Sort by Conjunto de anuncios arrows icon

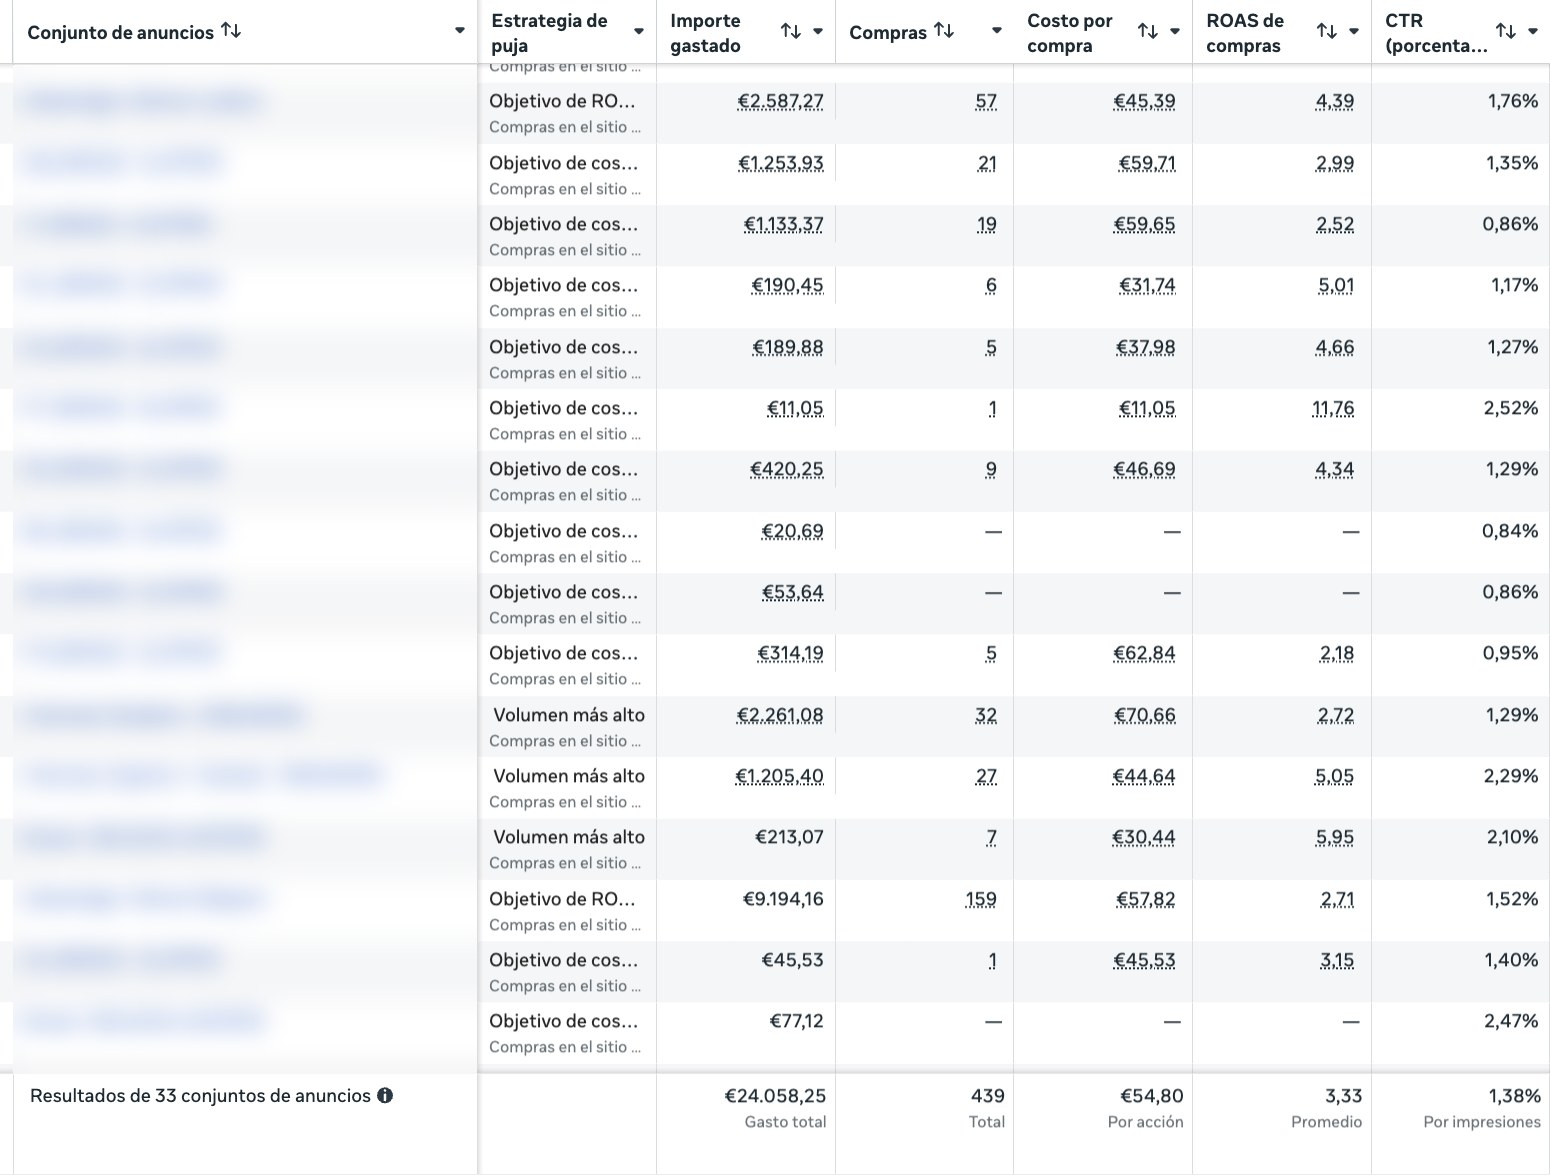[x=231, y=31]
